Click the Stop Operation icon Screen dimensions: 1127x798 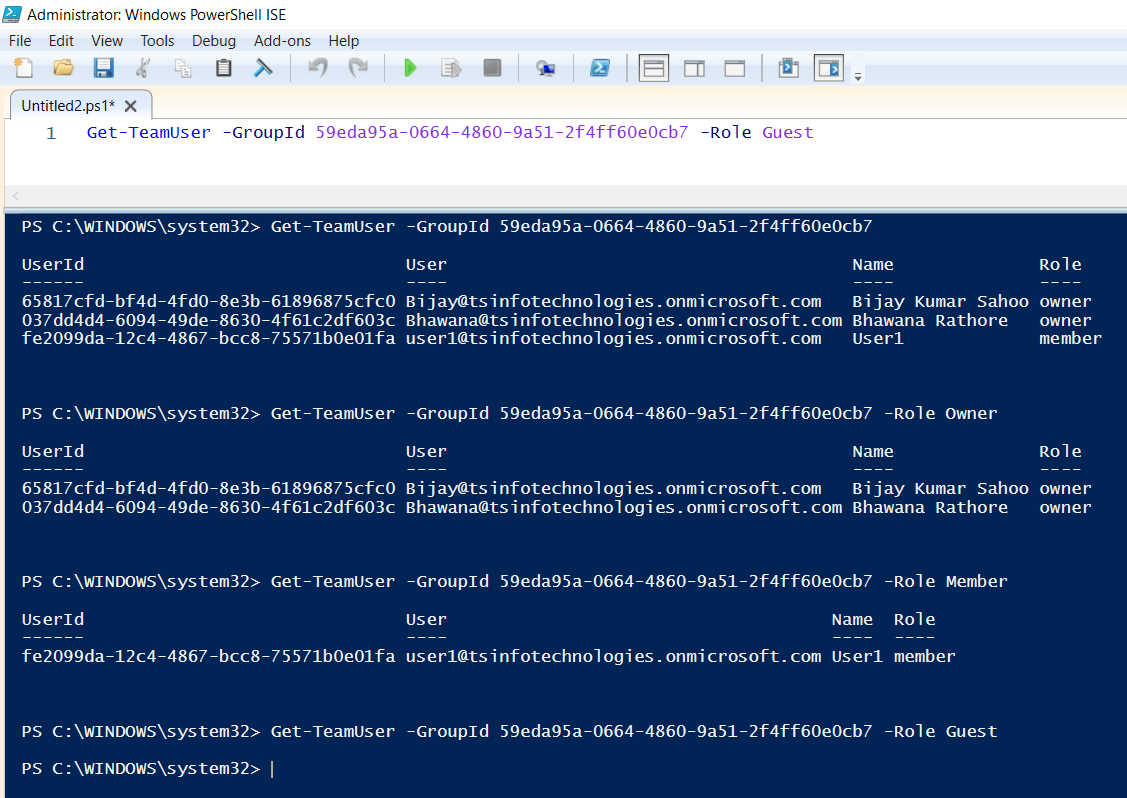pos(491,68)
